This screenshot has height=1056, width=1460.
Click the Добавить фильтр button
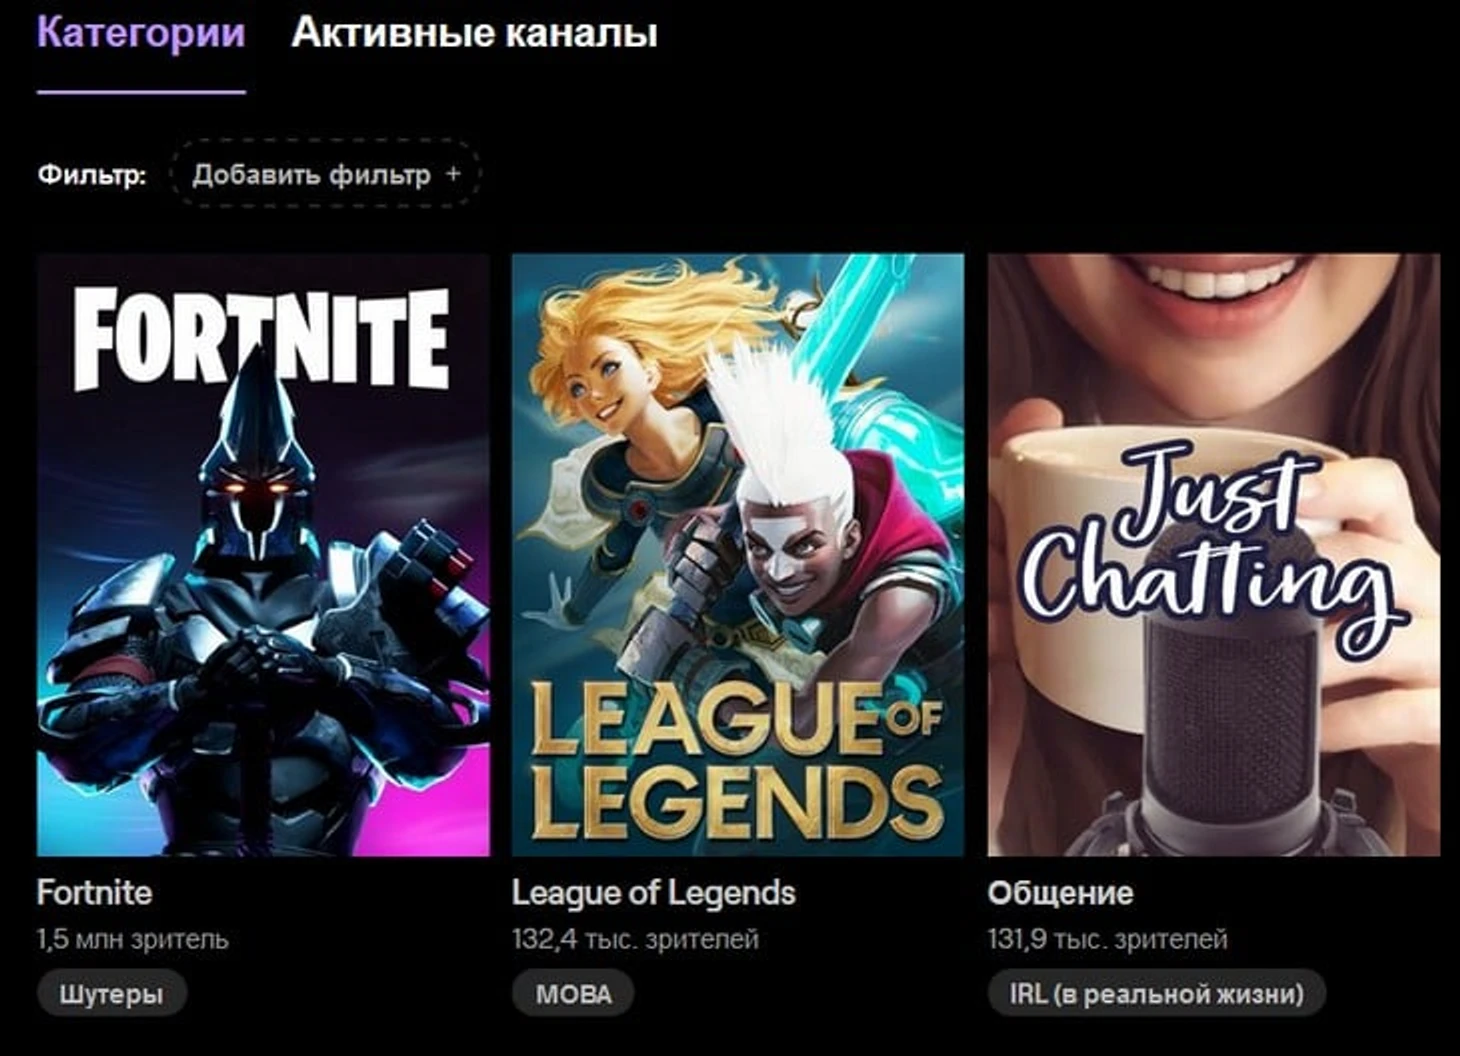point(325,174)
